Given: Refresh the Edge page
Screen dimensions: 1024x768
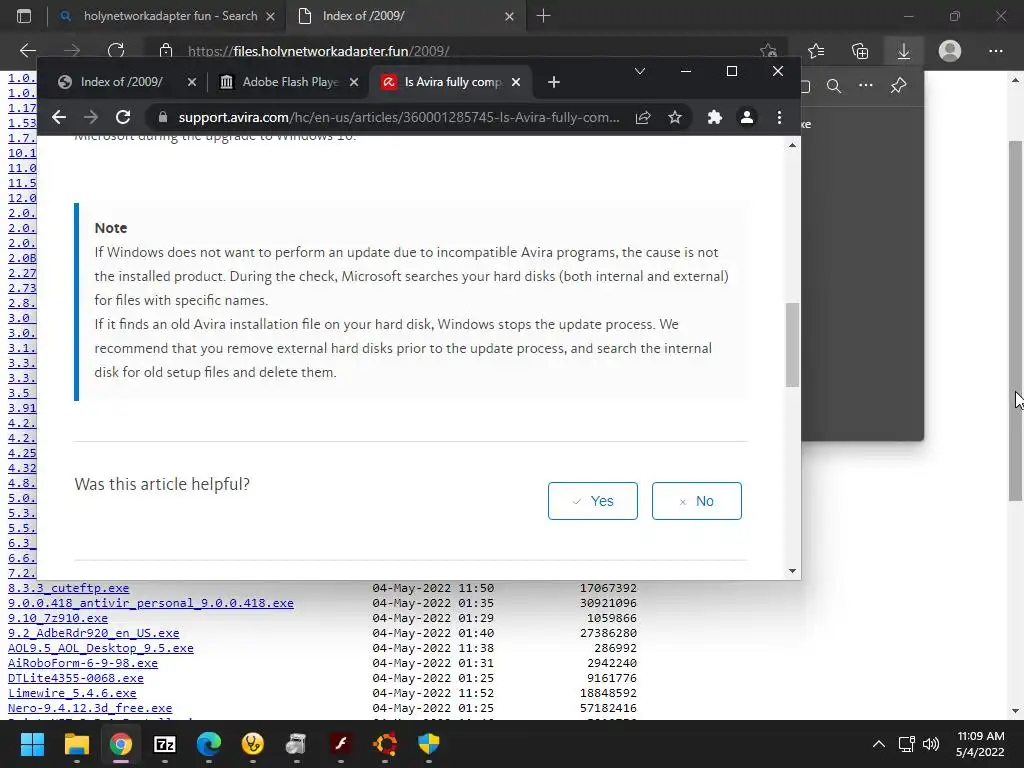Looking at the screenshot, I should [116, 50].
